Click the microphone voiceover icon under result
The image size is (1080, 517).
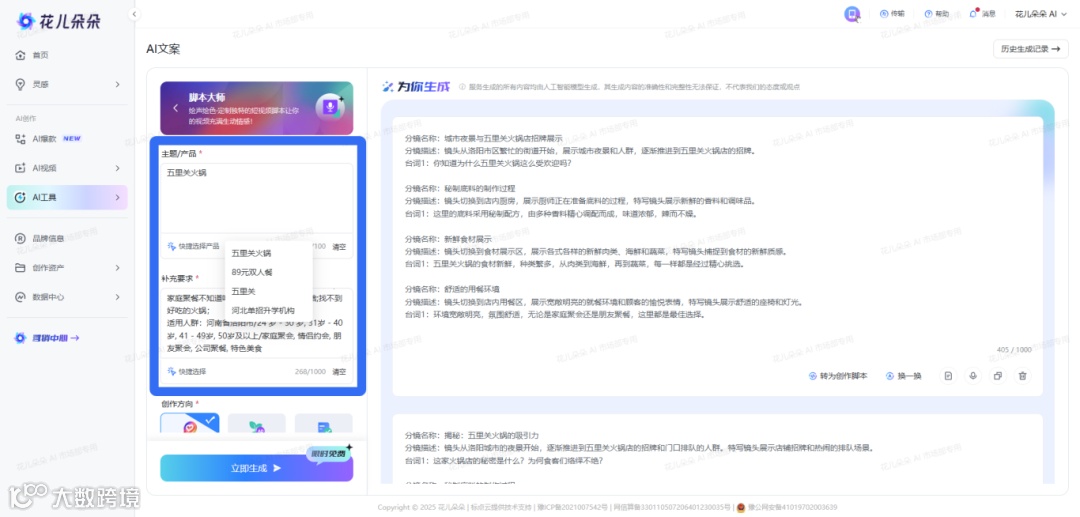pos(973,376)
